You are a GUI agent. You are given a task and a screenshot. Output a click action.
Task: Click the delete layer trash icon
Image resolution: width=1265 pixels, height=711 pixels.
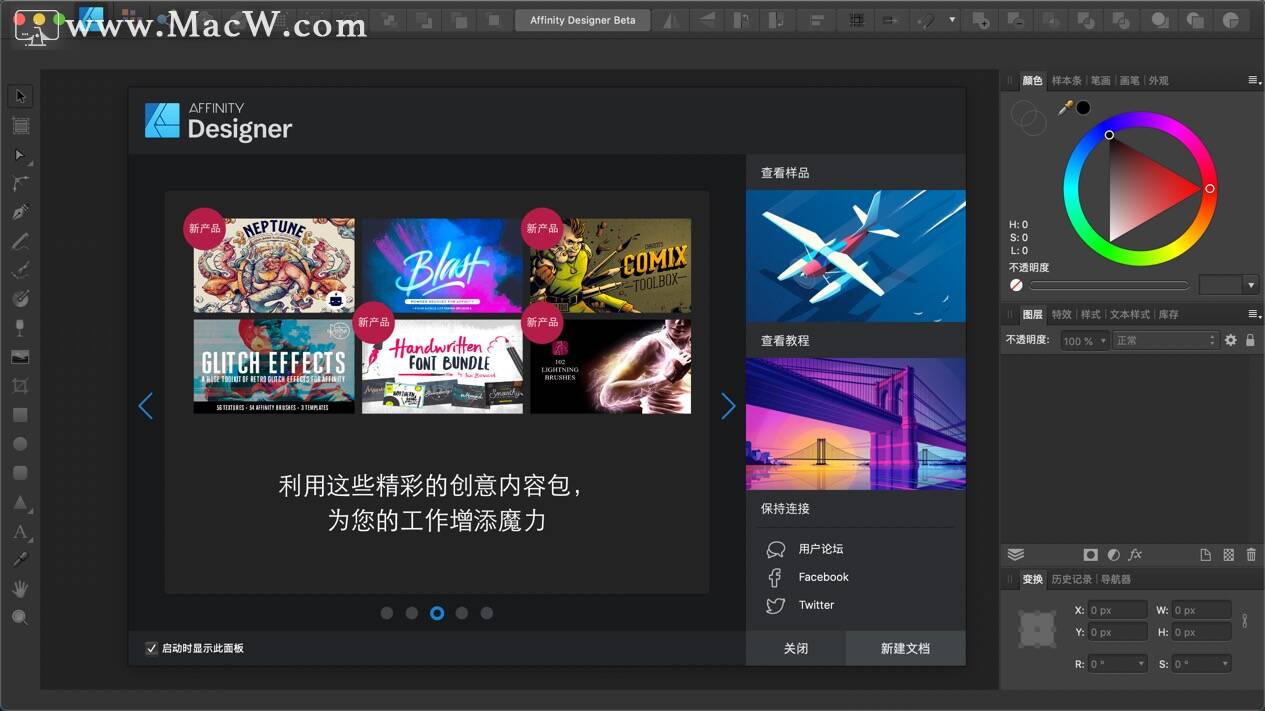(x=1251, y=554)
